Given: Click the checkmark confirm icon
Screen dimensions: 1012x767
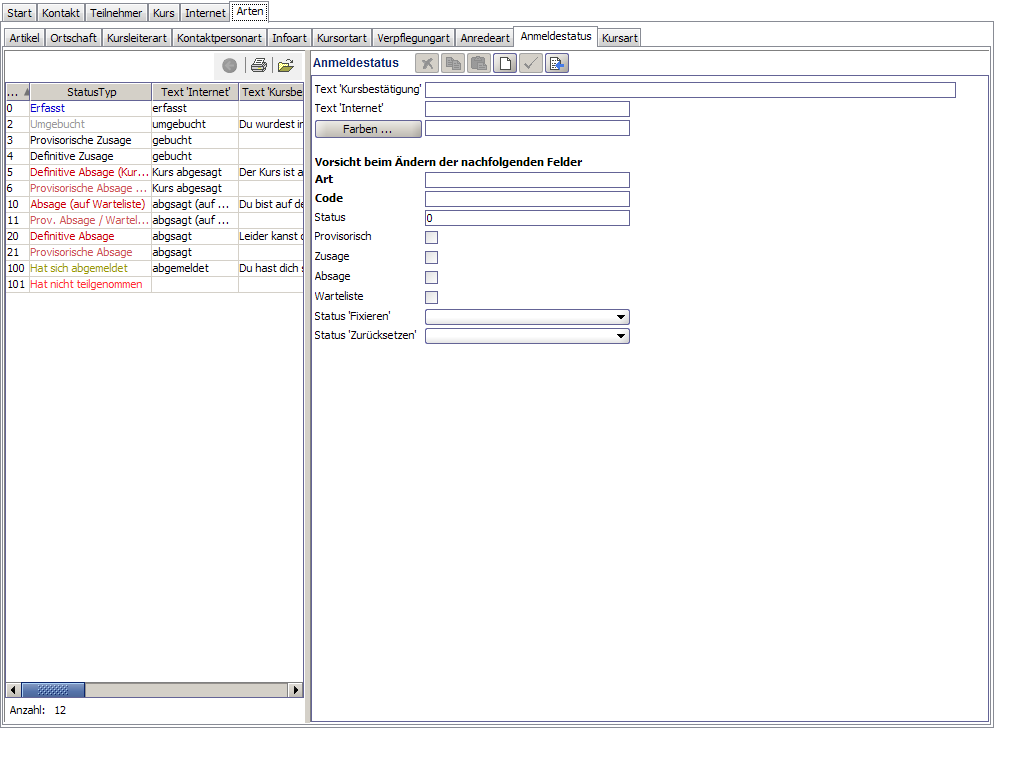Looking at the screenshot, I should click(x=531, y=63).
